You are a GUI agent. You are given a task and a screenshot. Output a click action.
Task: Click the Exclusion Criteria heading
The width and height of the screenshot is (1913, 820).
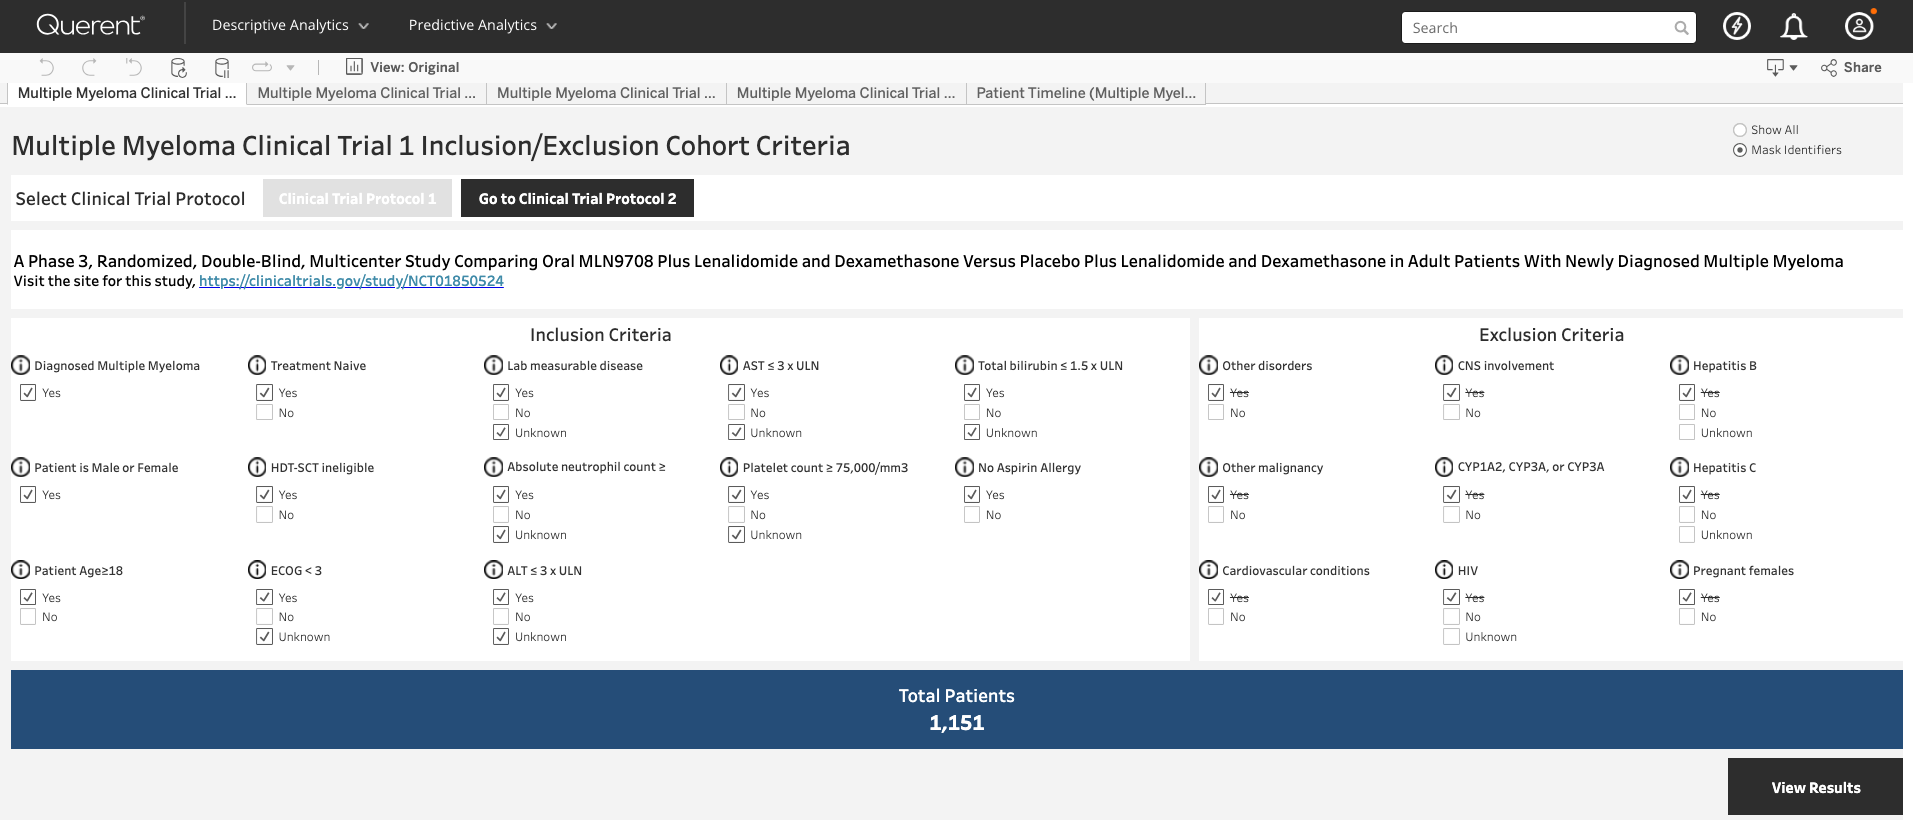pyautogui.click(x=1551, y=335)
